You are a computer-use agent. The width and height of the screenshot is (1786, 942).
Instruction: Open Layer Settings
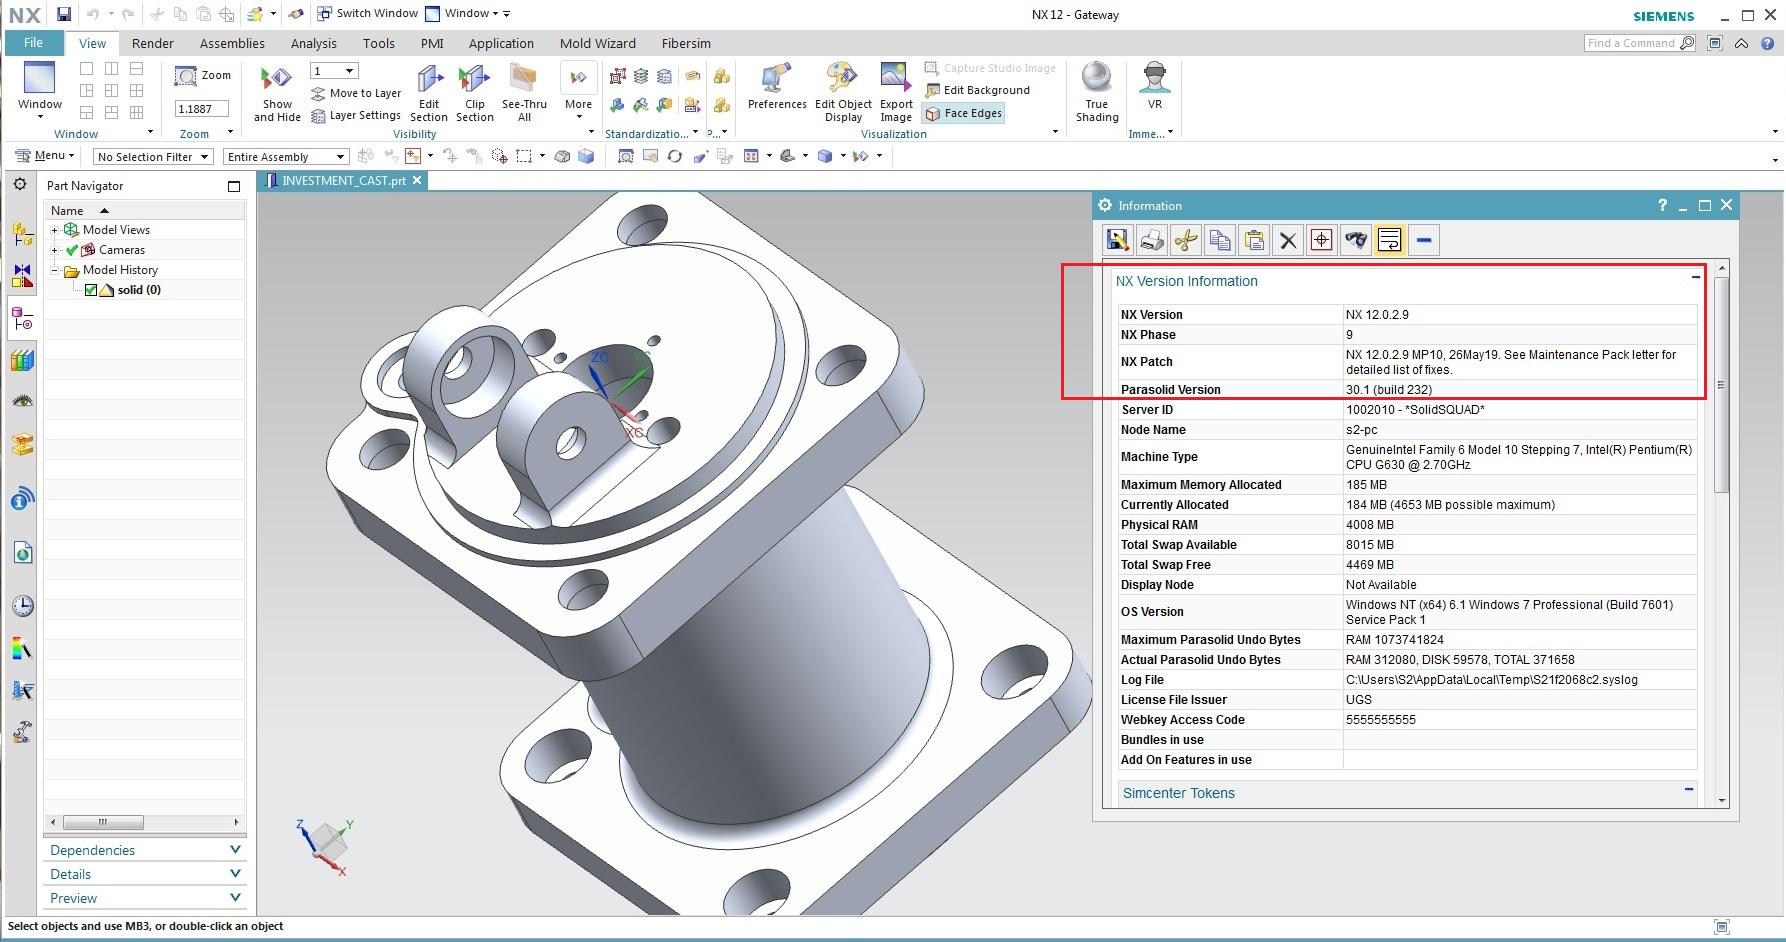click(356, 115)
